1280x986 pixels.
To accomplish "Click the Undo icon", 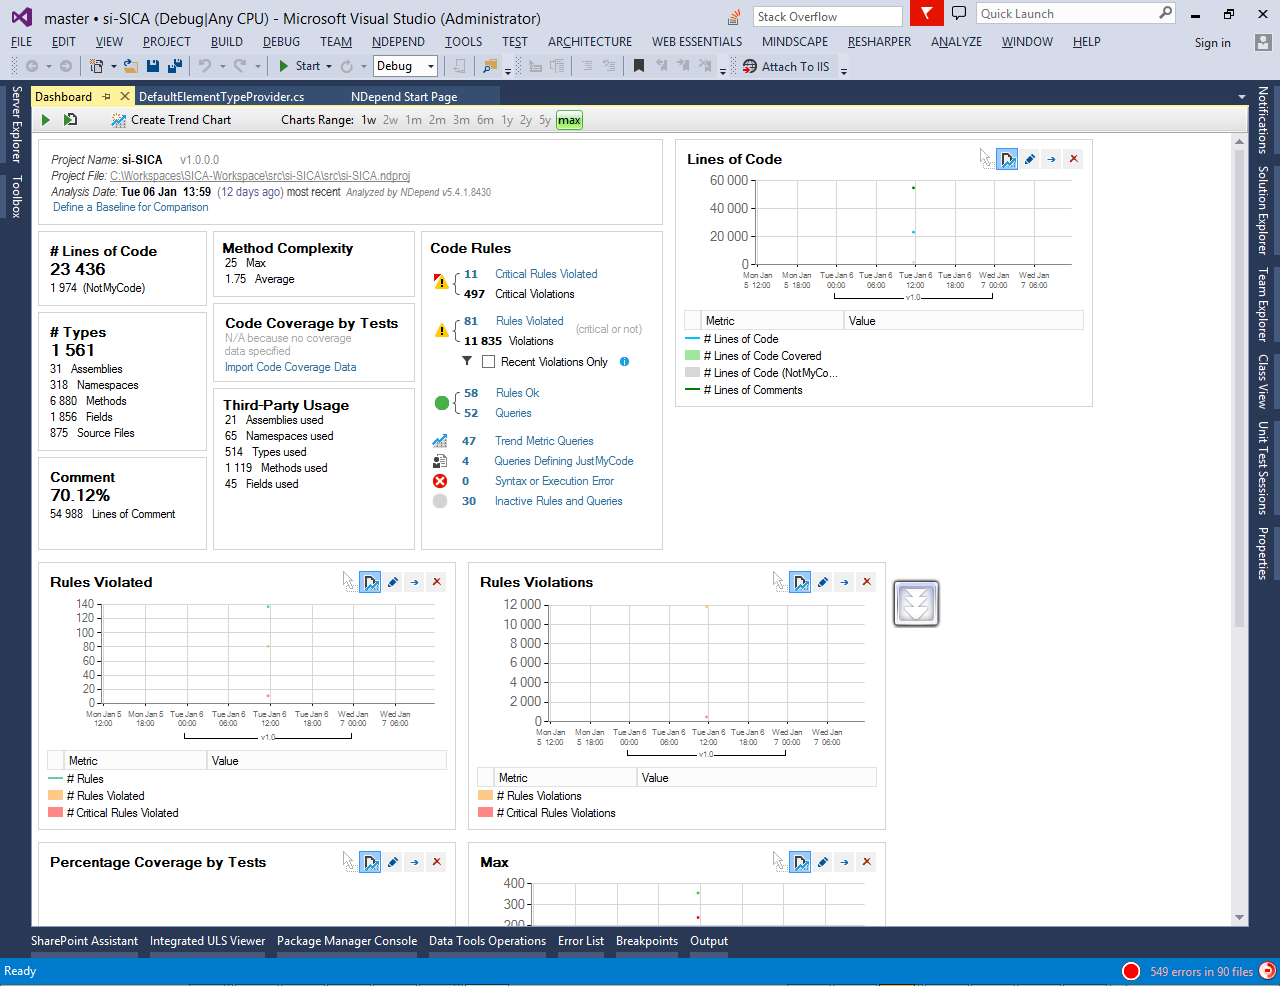I will click(205, 66).
